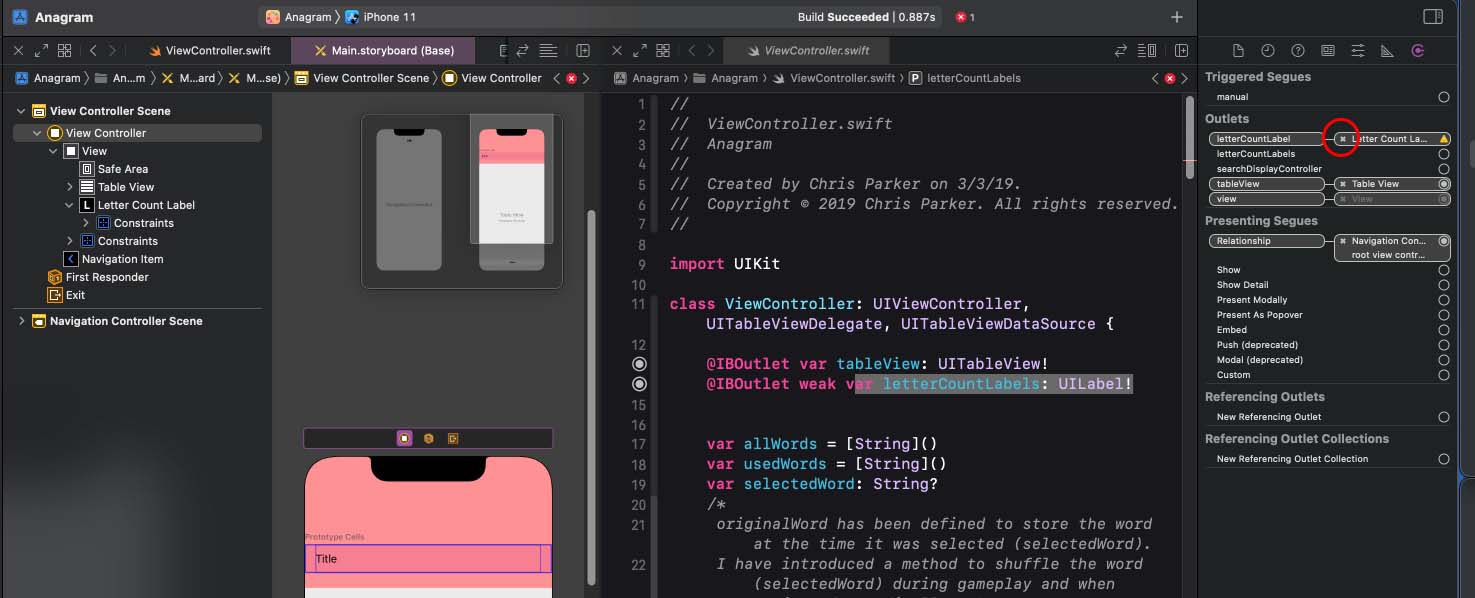The height and width of the screenshot is (598, 1475).
Task: Open the Identity inspector
Action: coord(1328,50)
